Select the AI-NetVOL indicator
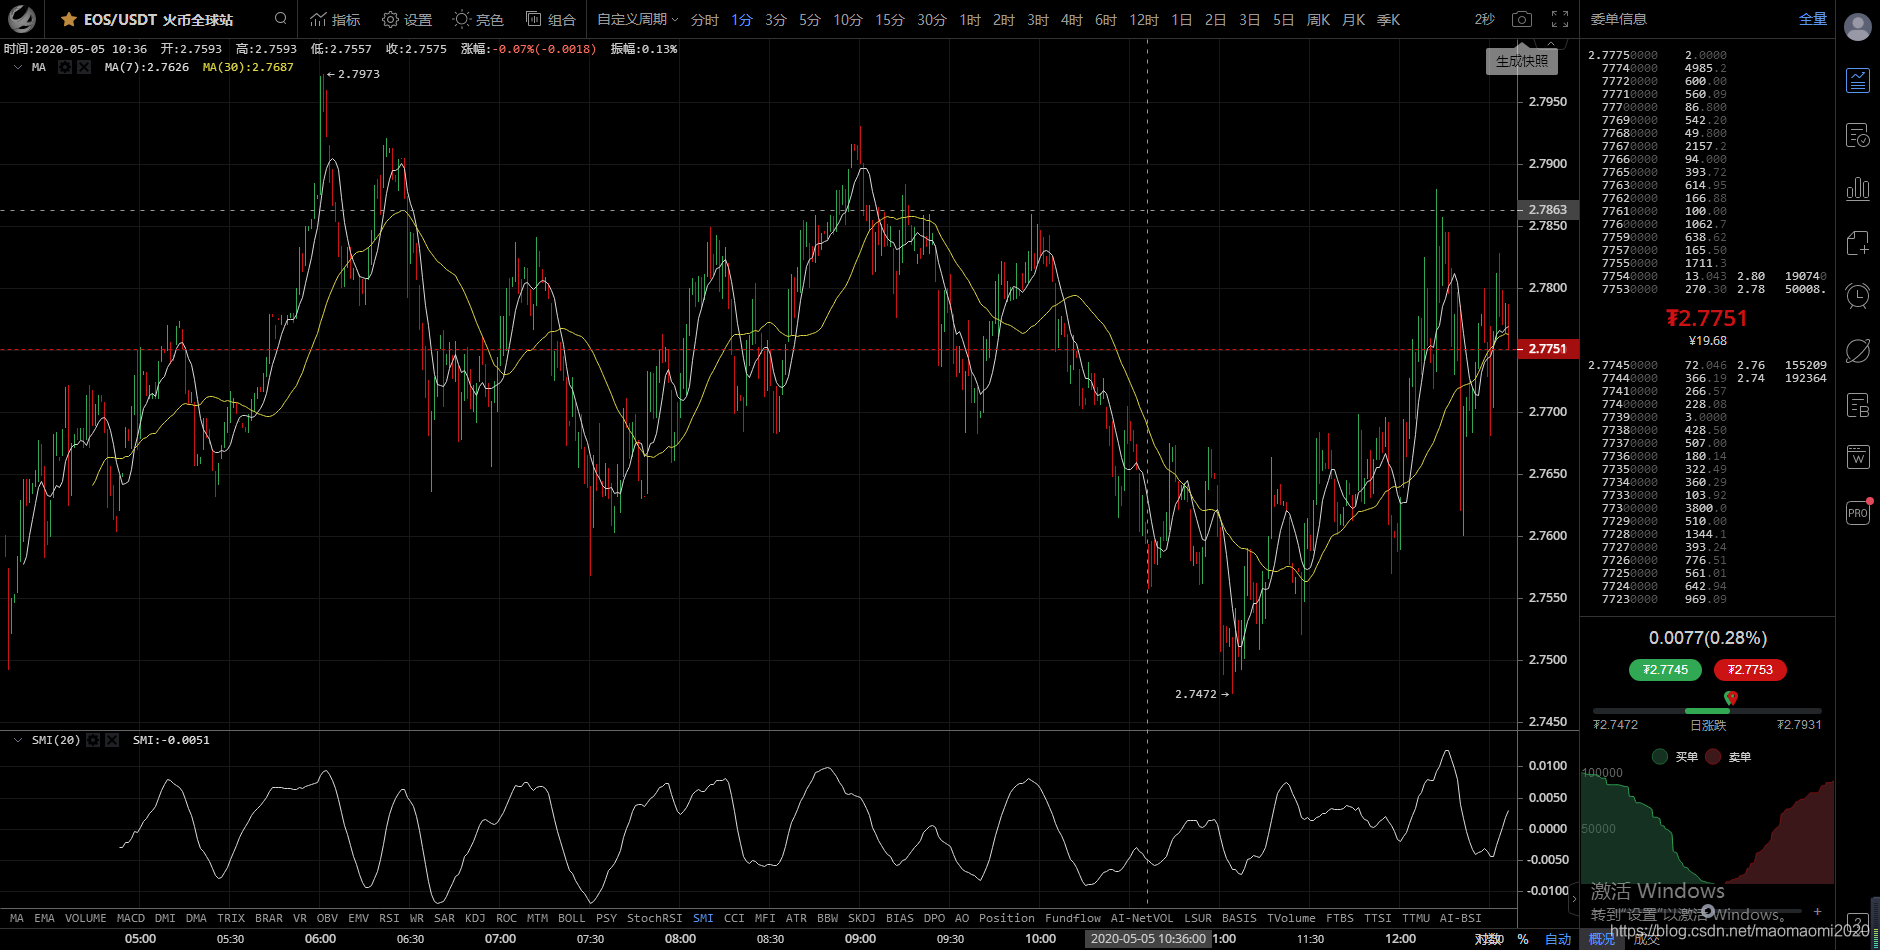 1142,918
